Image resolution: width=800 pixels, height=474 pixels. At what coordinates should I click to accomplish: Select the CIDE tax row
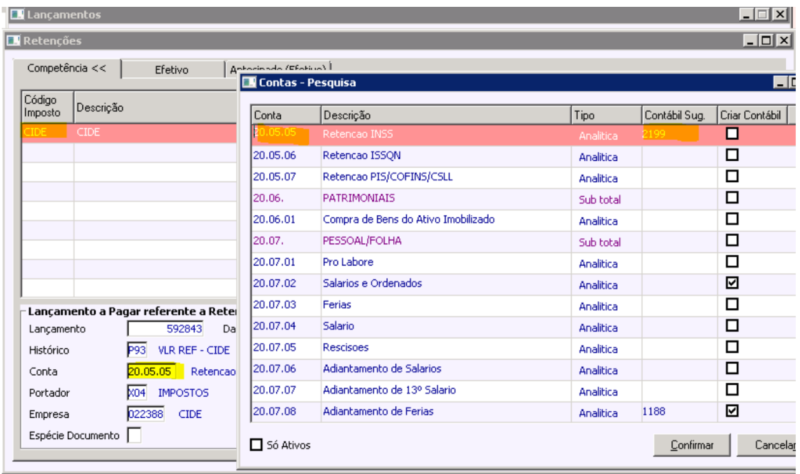[129, 133]
